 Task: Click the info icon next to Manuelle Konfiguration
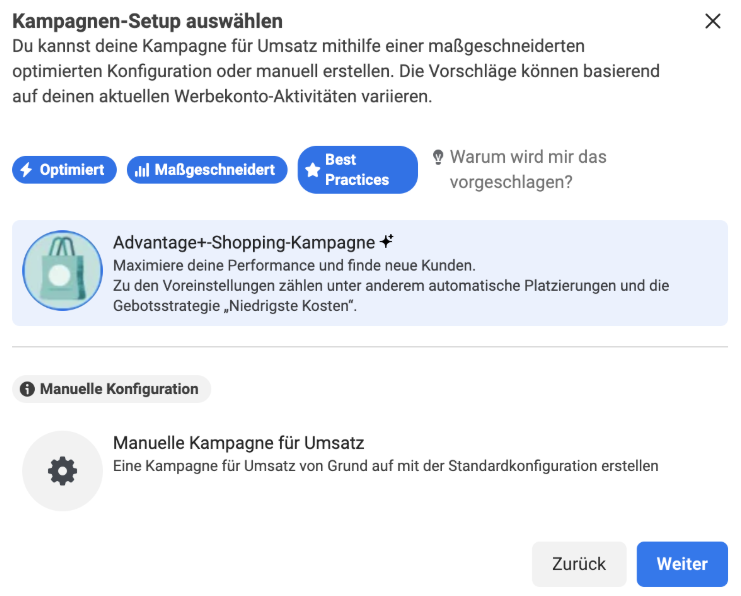[27, 389]
